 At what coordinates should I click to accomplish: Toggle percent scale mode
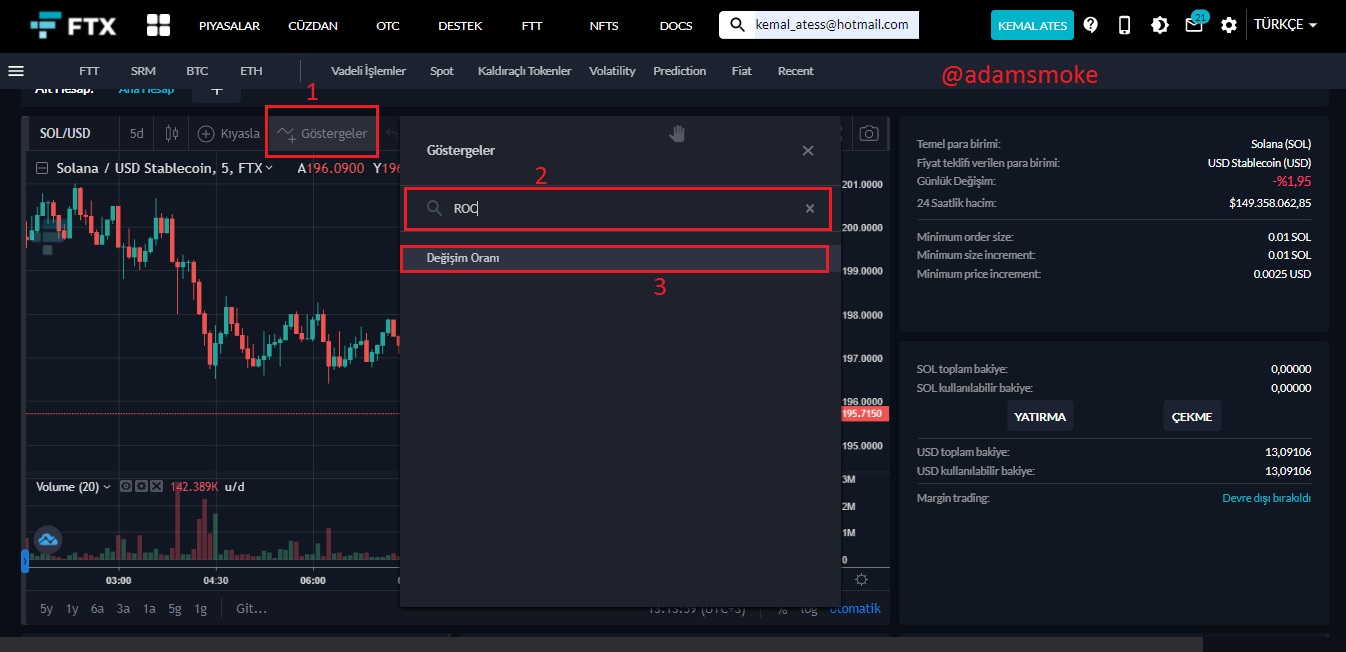point(782,608)
